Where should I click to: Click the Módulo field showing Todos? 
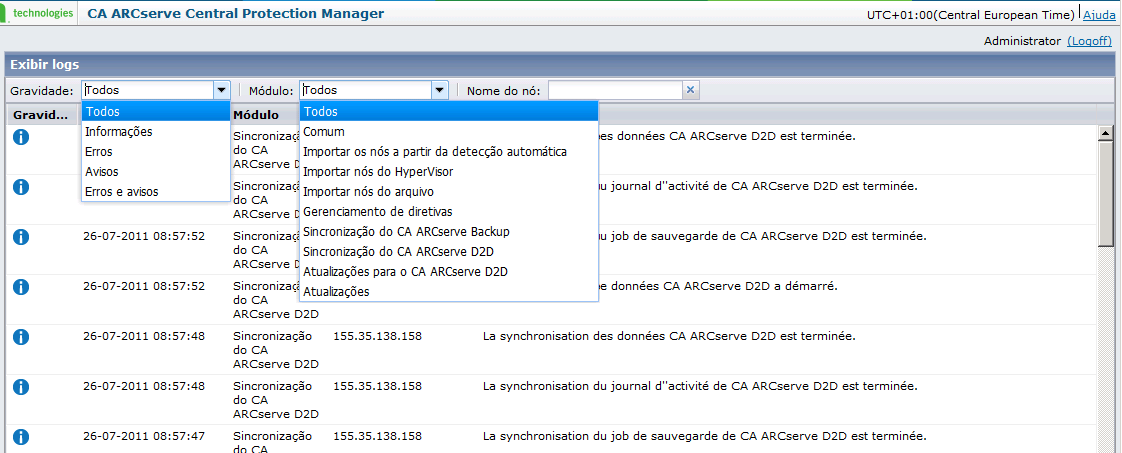pos(365,90)
